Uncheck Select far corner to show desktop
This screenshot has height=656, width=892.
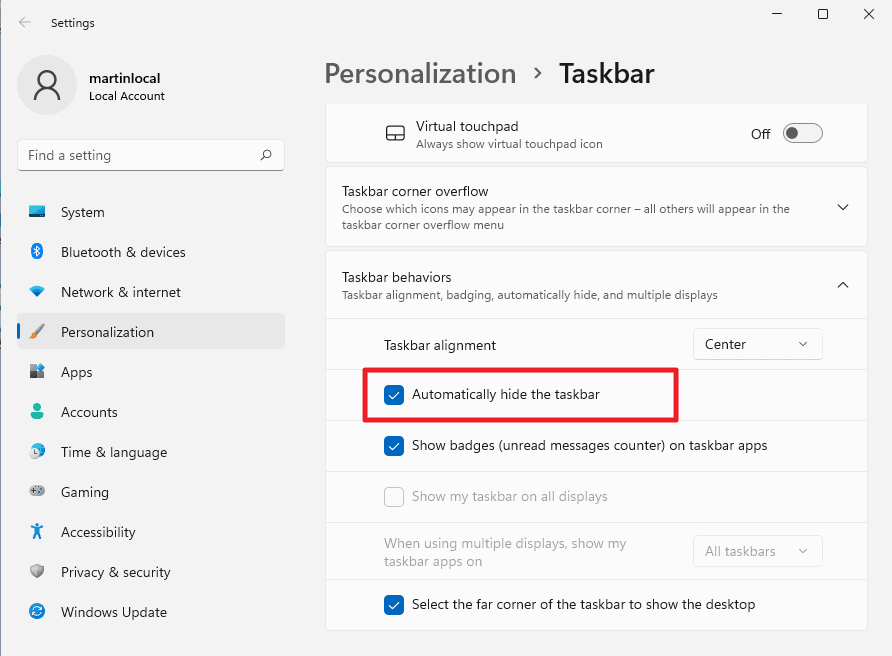pyautogui.click(x=394, y=605)
